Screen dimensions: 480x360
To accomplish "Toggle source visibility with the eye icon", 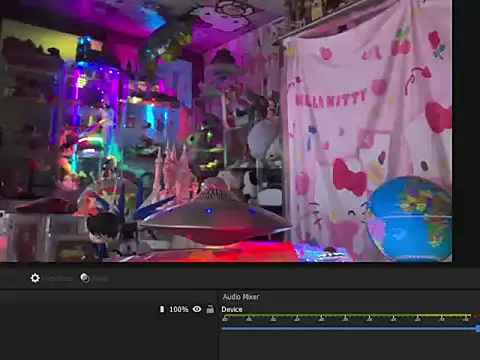I will click(x=197, y=309).
